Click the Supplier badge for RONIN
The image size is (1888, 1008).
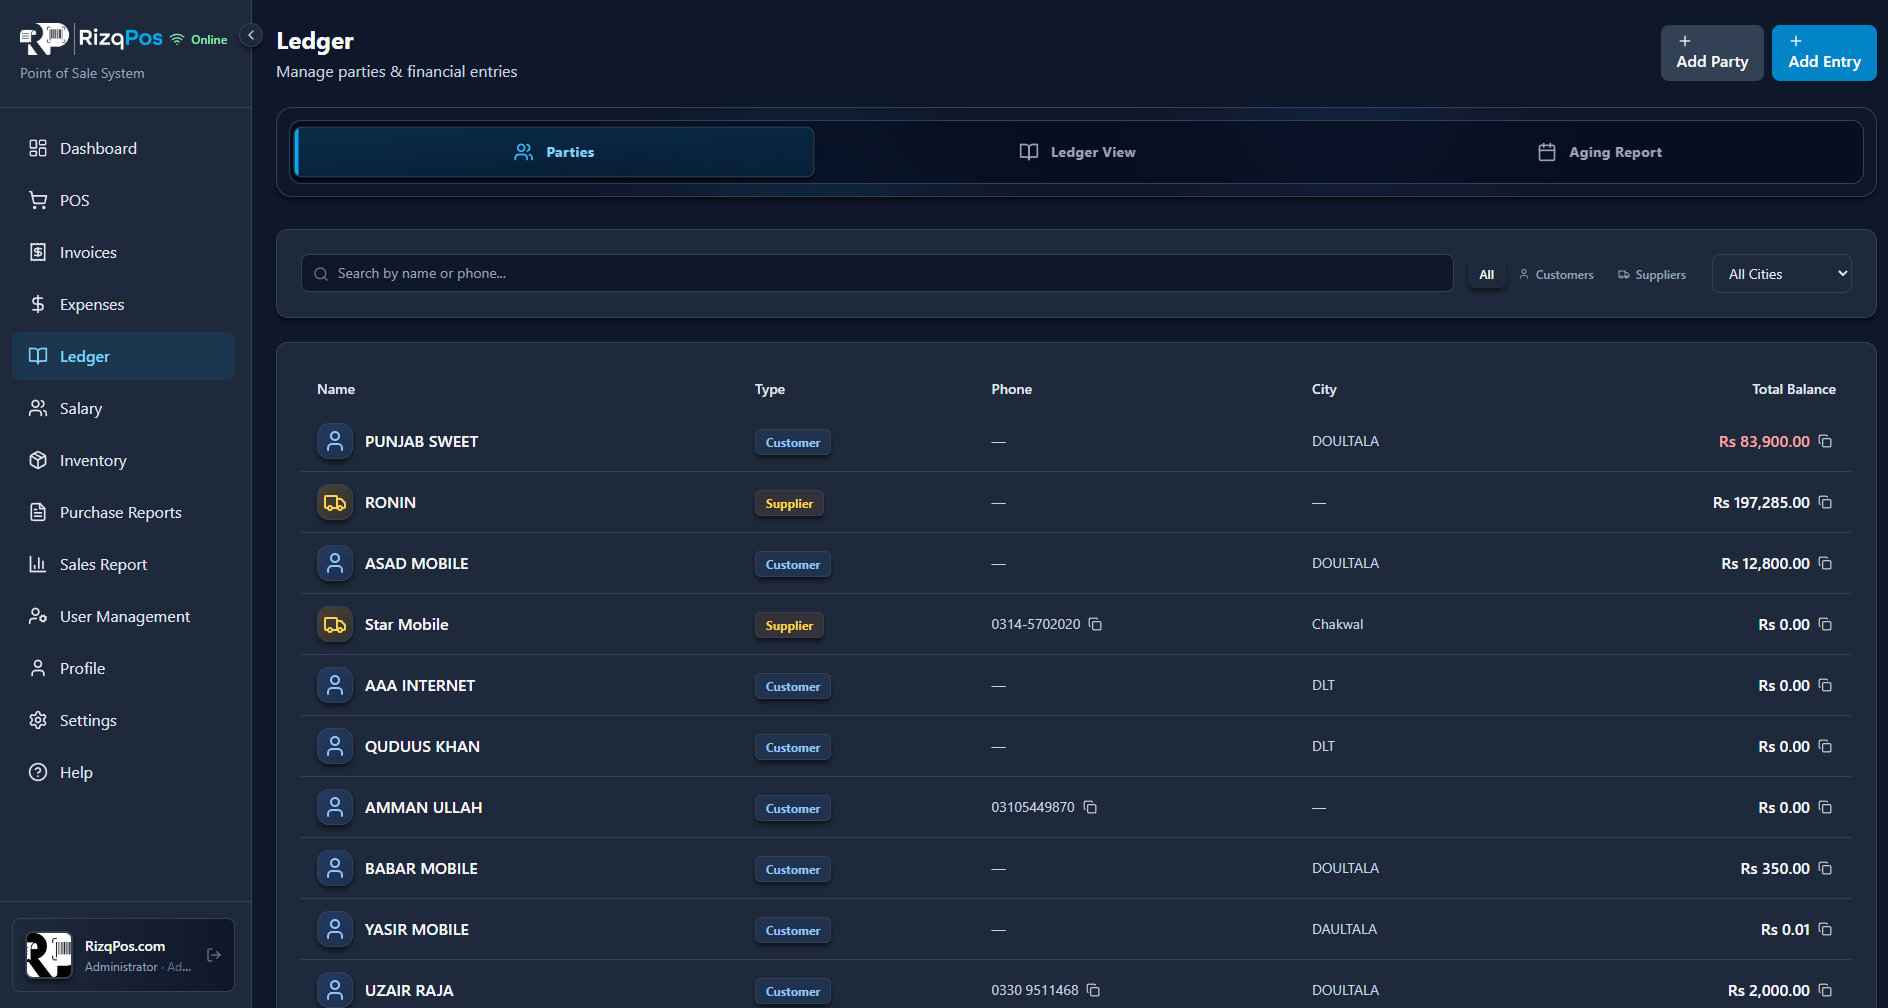[789, 503]
